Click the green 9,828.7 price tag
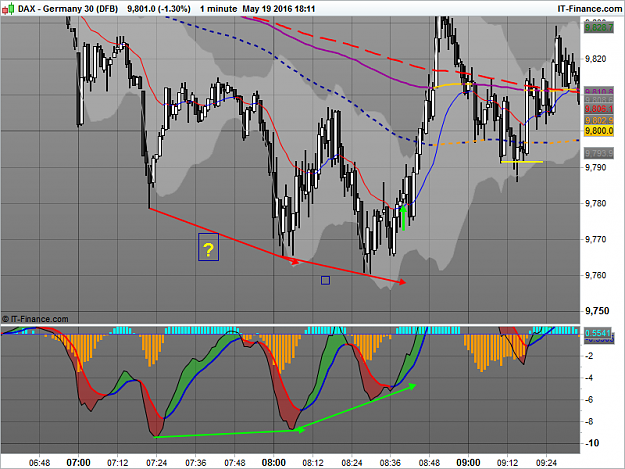 point(599,27)
